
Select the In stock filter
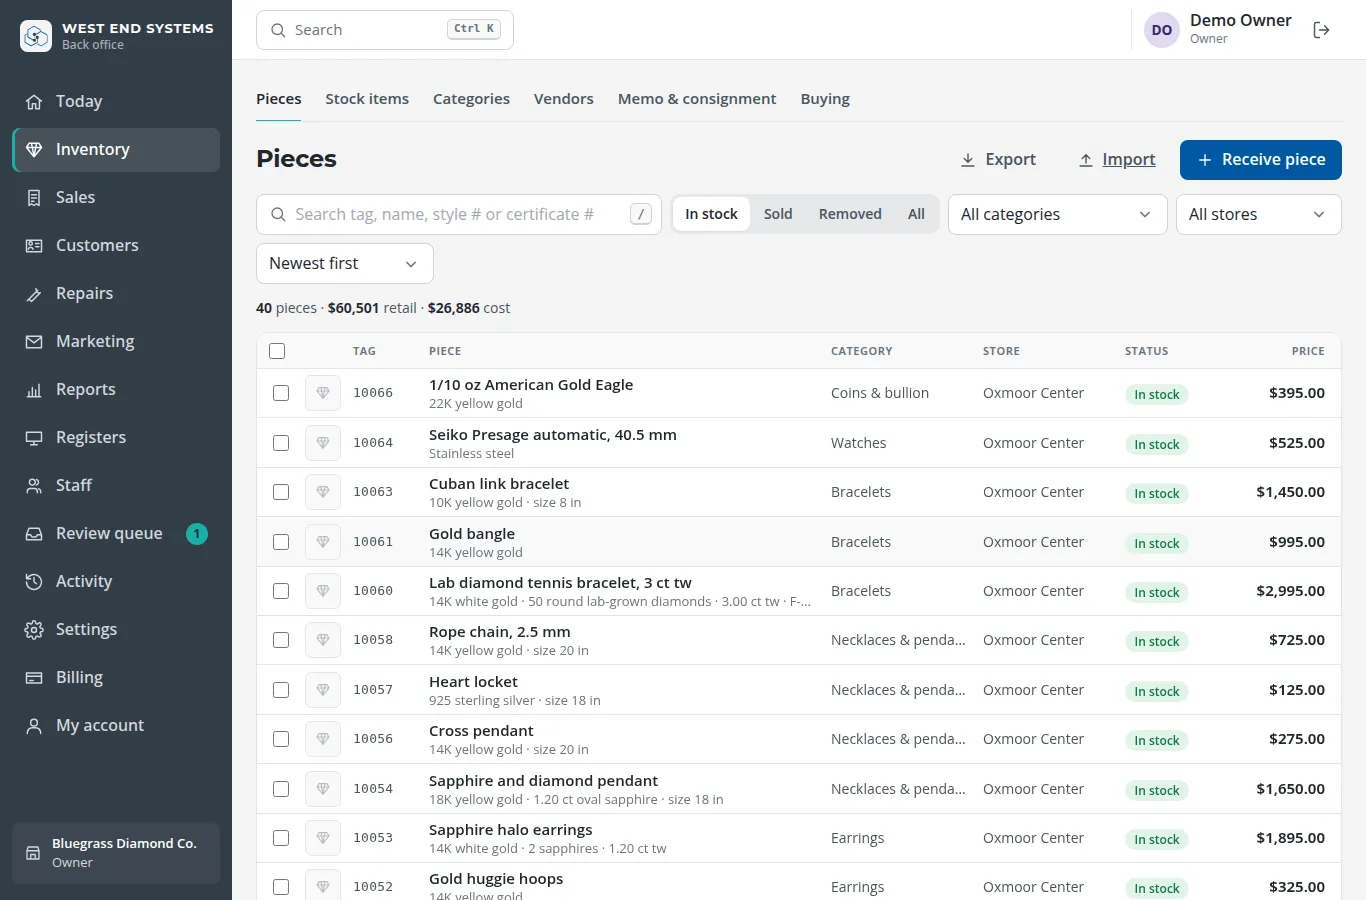(711, 214)
